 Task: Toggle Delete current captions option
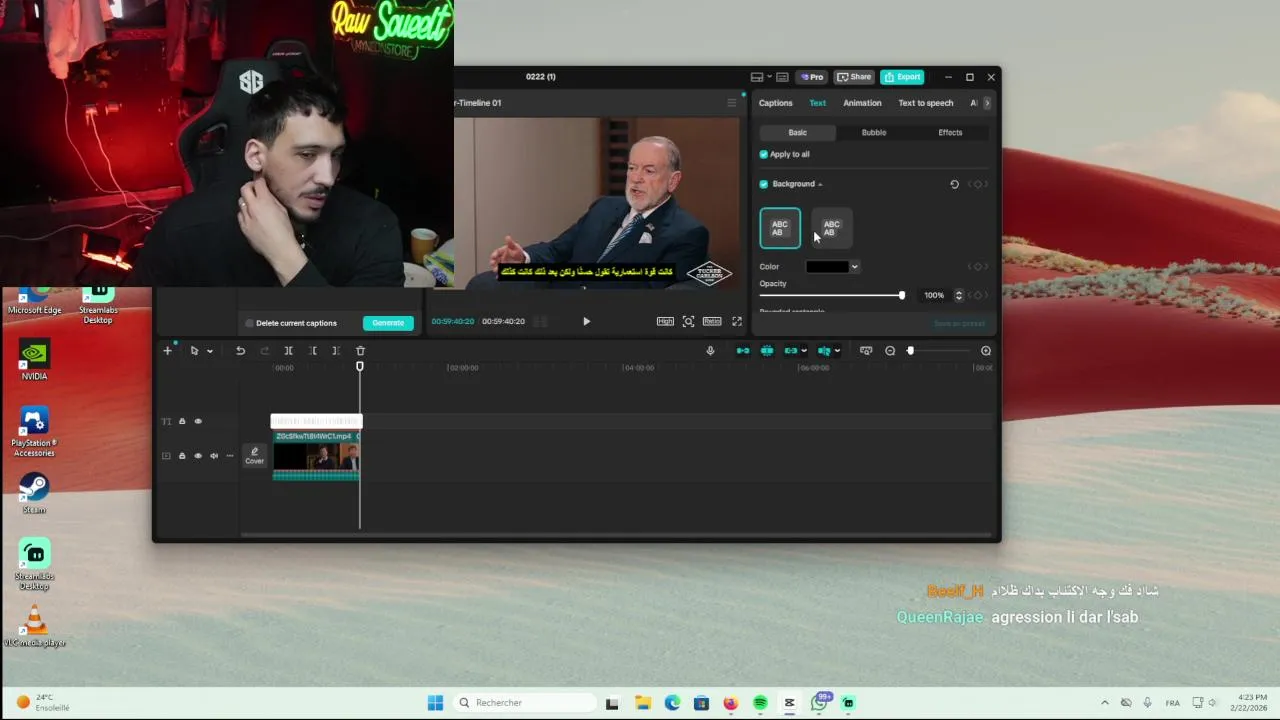(250, 323)
